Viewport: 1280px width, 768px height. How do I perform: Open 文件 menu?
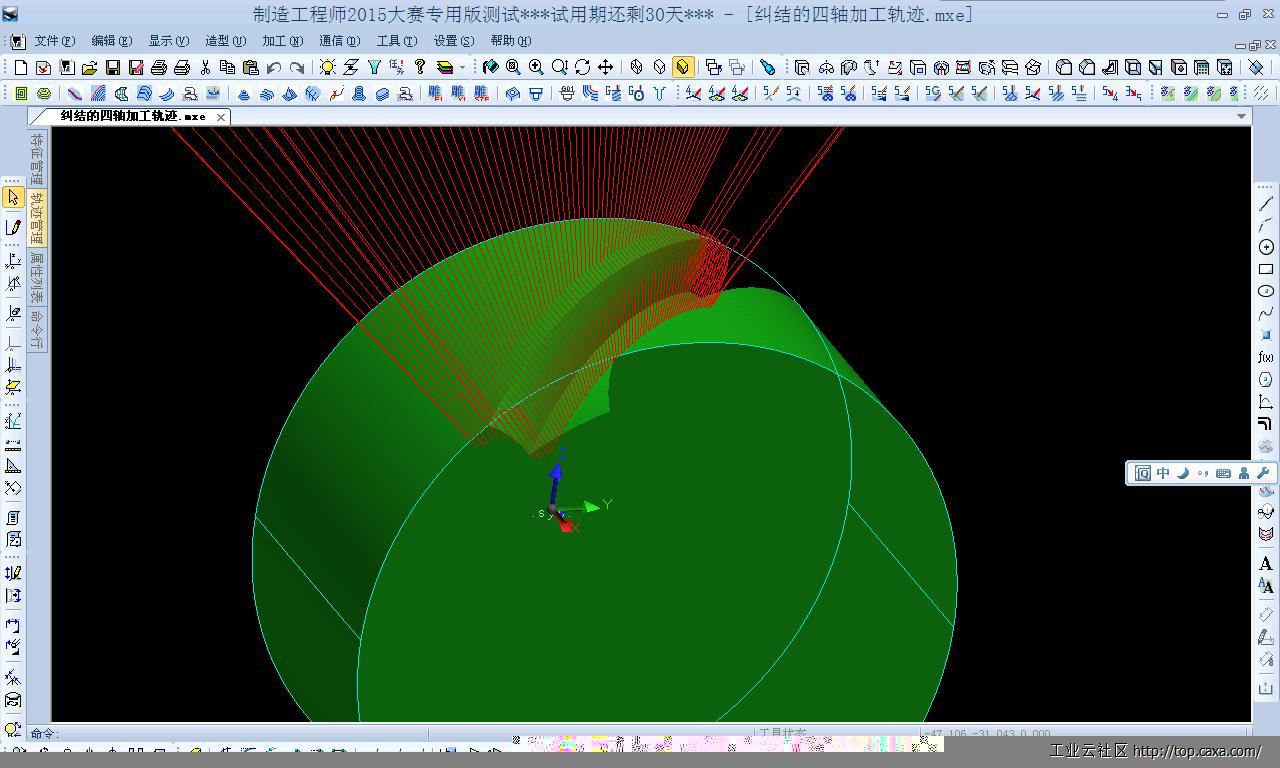point(54,41)
